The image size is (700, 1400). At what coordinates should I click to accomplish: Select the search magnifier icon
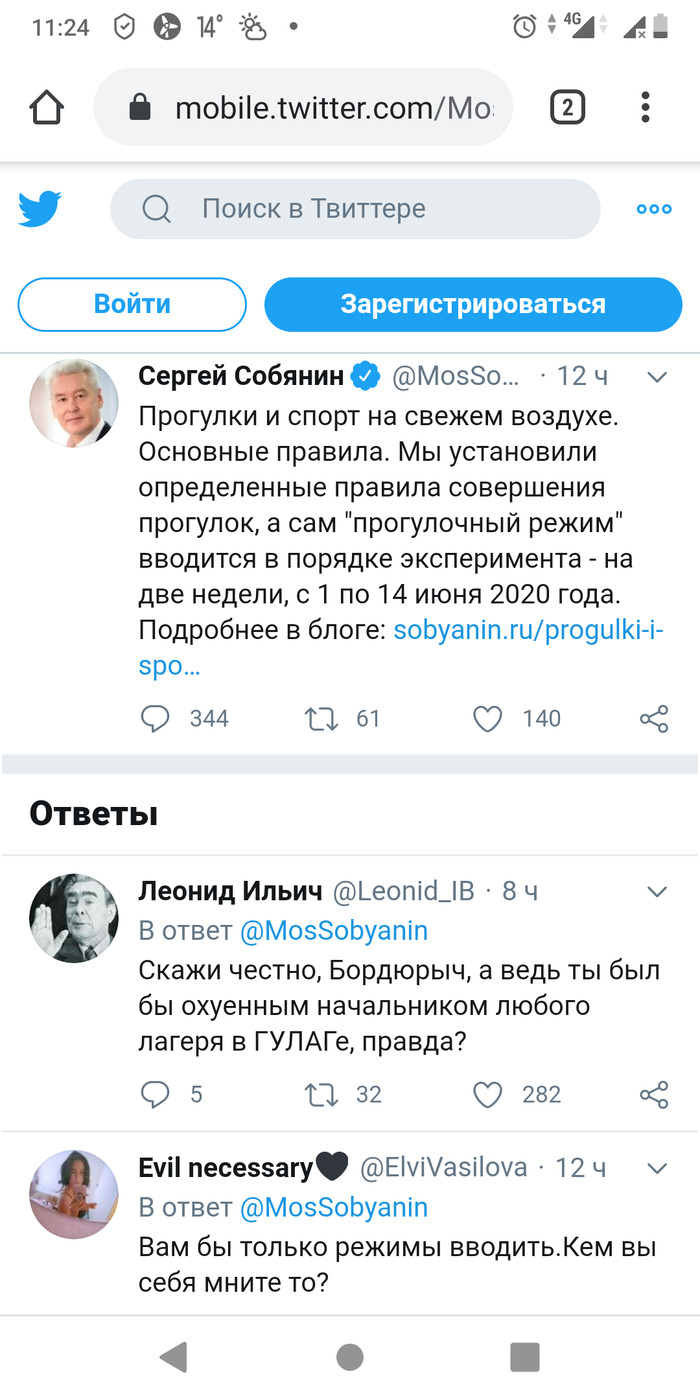(156, 209)
